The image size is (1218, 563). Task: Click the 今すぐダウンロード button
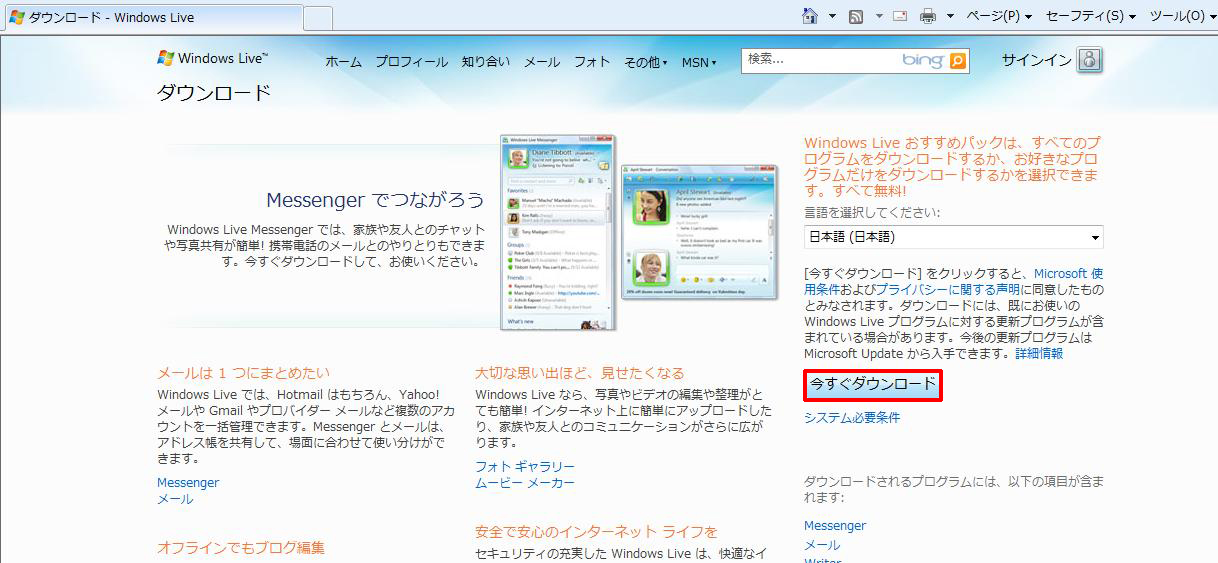click(x=873, y=385)
